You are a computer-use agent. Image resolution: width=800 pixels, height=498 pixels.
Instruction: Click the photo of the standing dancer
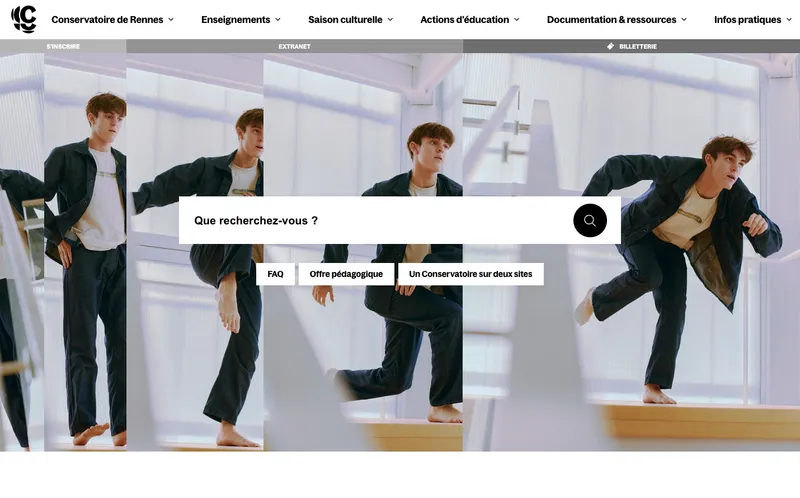85,330
